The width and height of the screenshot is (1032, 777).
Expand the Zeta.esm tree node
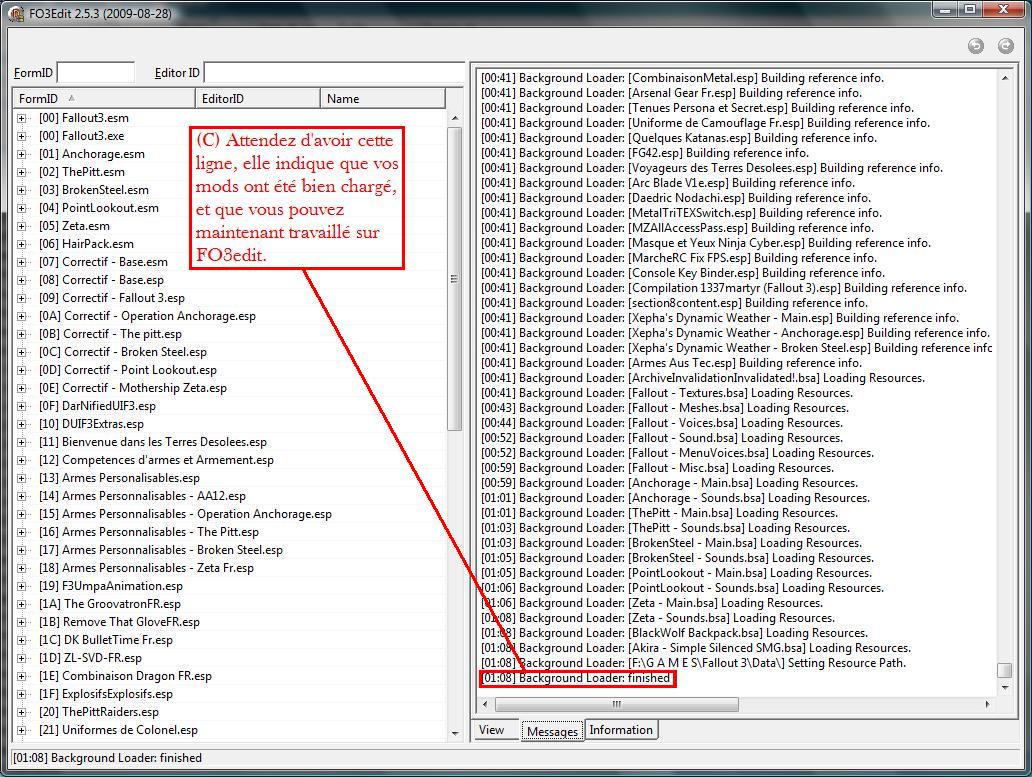click(22, 226)
